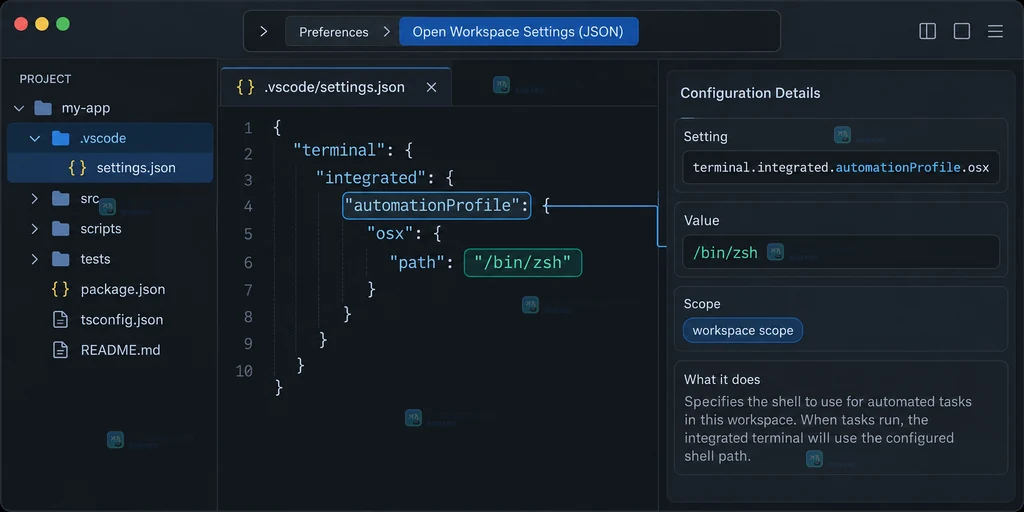
Task: Click the scripts folder icon
Action: click(x=60, y=229)
